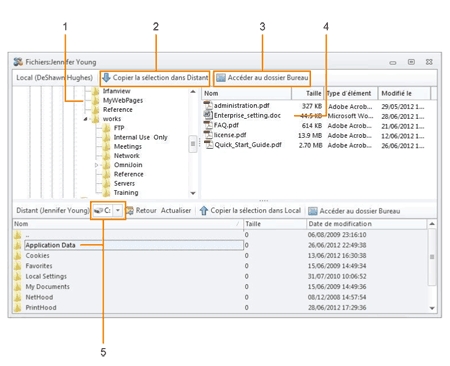Click the Application Data folder icon
This screenshot has height=366, width=450.
18,245
